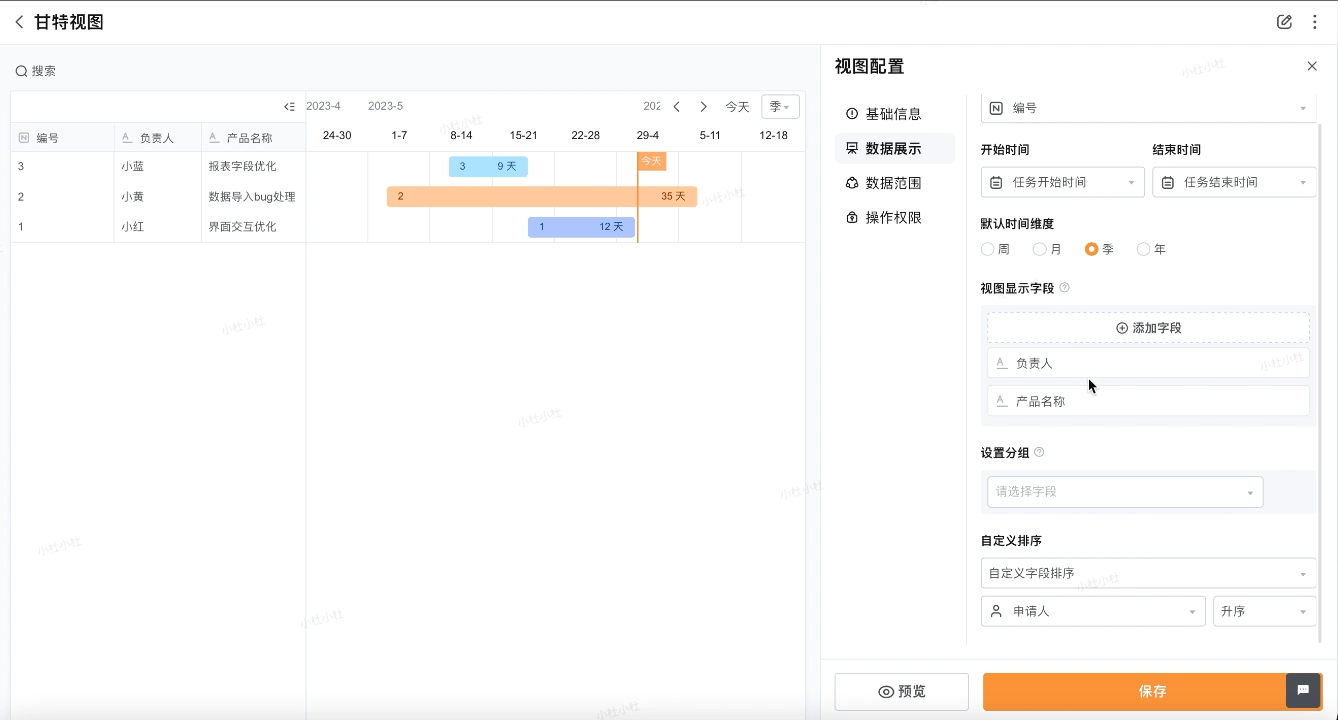Image resolution: width=1338 pixels, height=720 pixels.
Task: Open the 季 time scale dropdown
Action: 780,107
